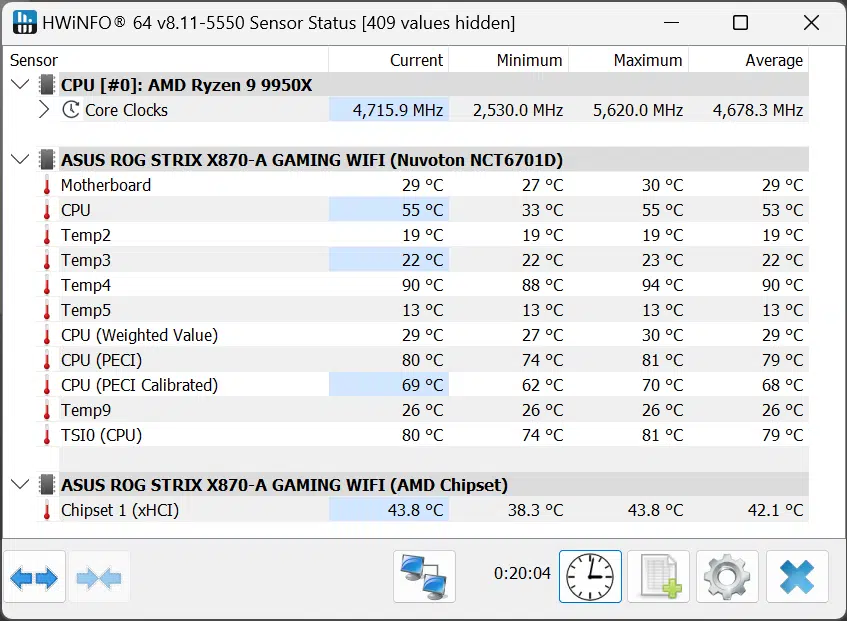Select the CPU (Weighted Value) label

(x=139, y=335)
